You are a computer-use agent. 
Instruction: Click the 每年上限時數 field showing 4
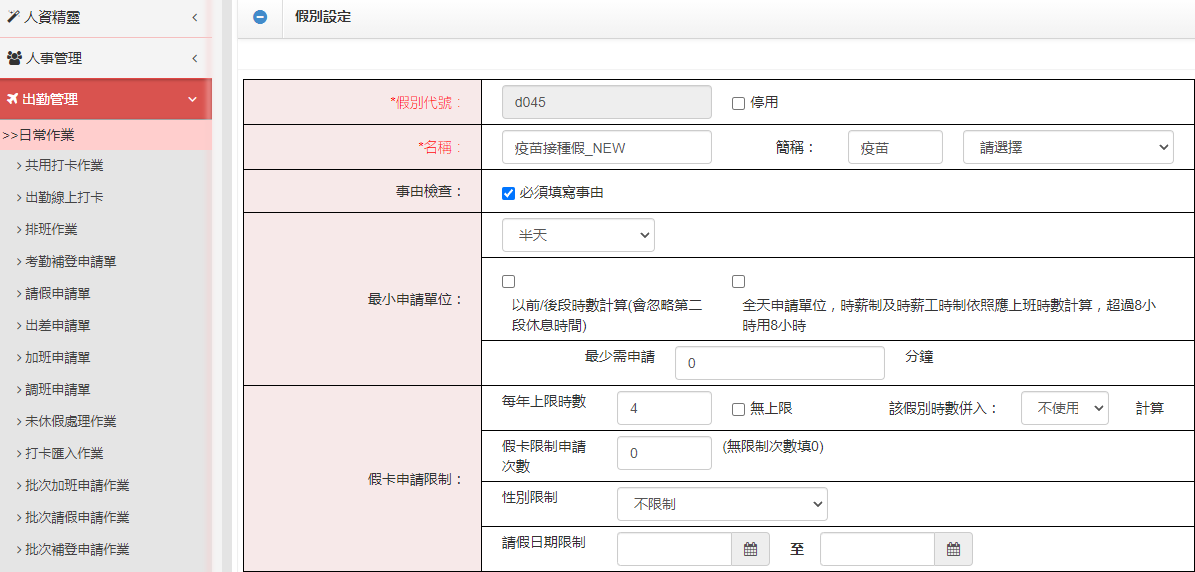tap(664, 408)
